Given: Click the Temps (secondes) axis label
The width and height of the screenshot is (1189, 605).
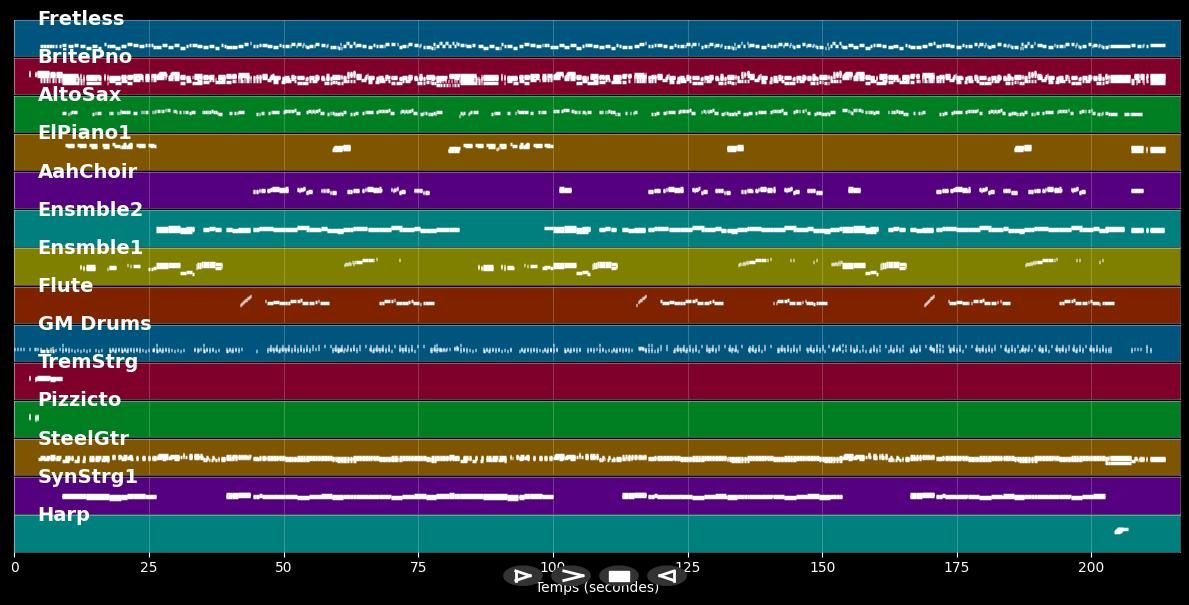Looking at the screenshot, I should point(597,589).
